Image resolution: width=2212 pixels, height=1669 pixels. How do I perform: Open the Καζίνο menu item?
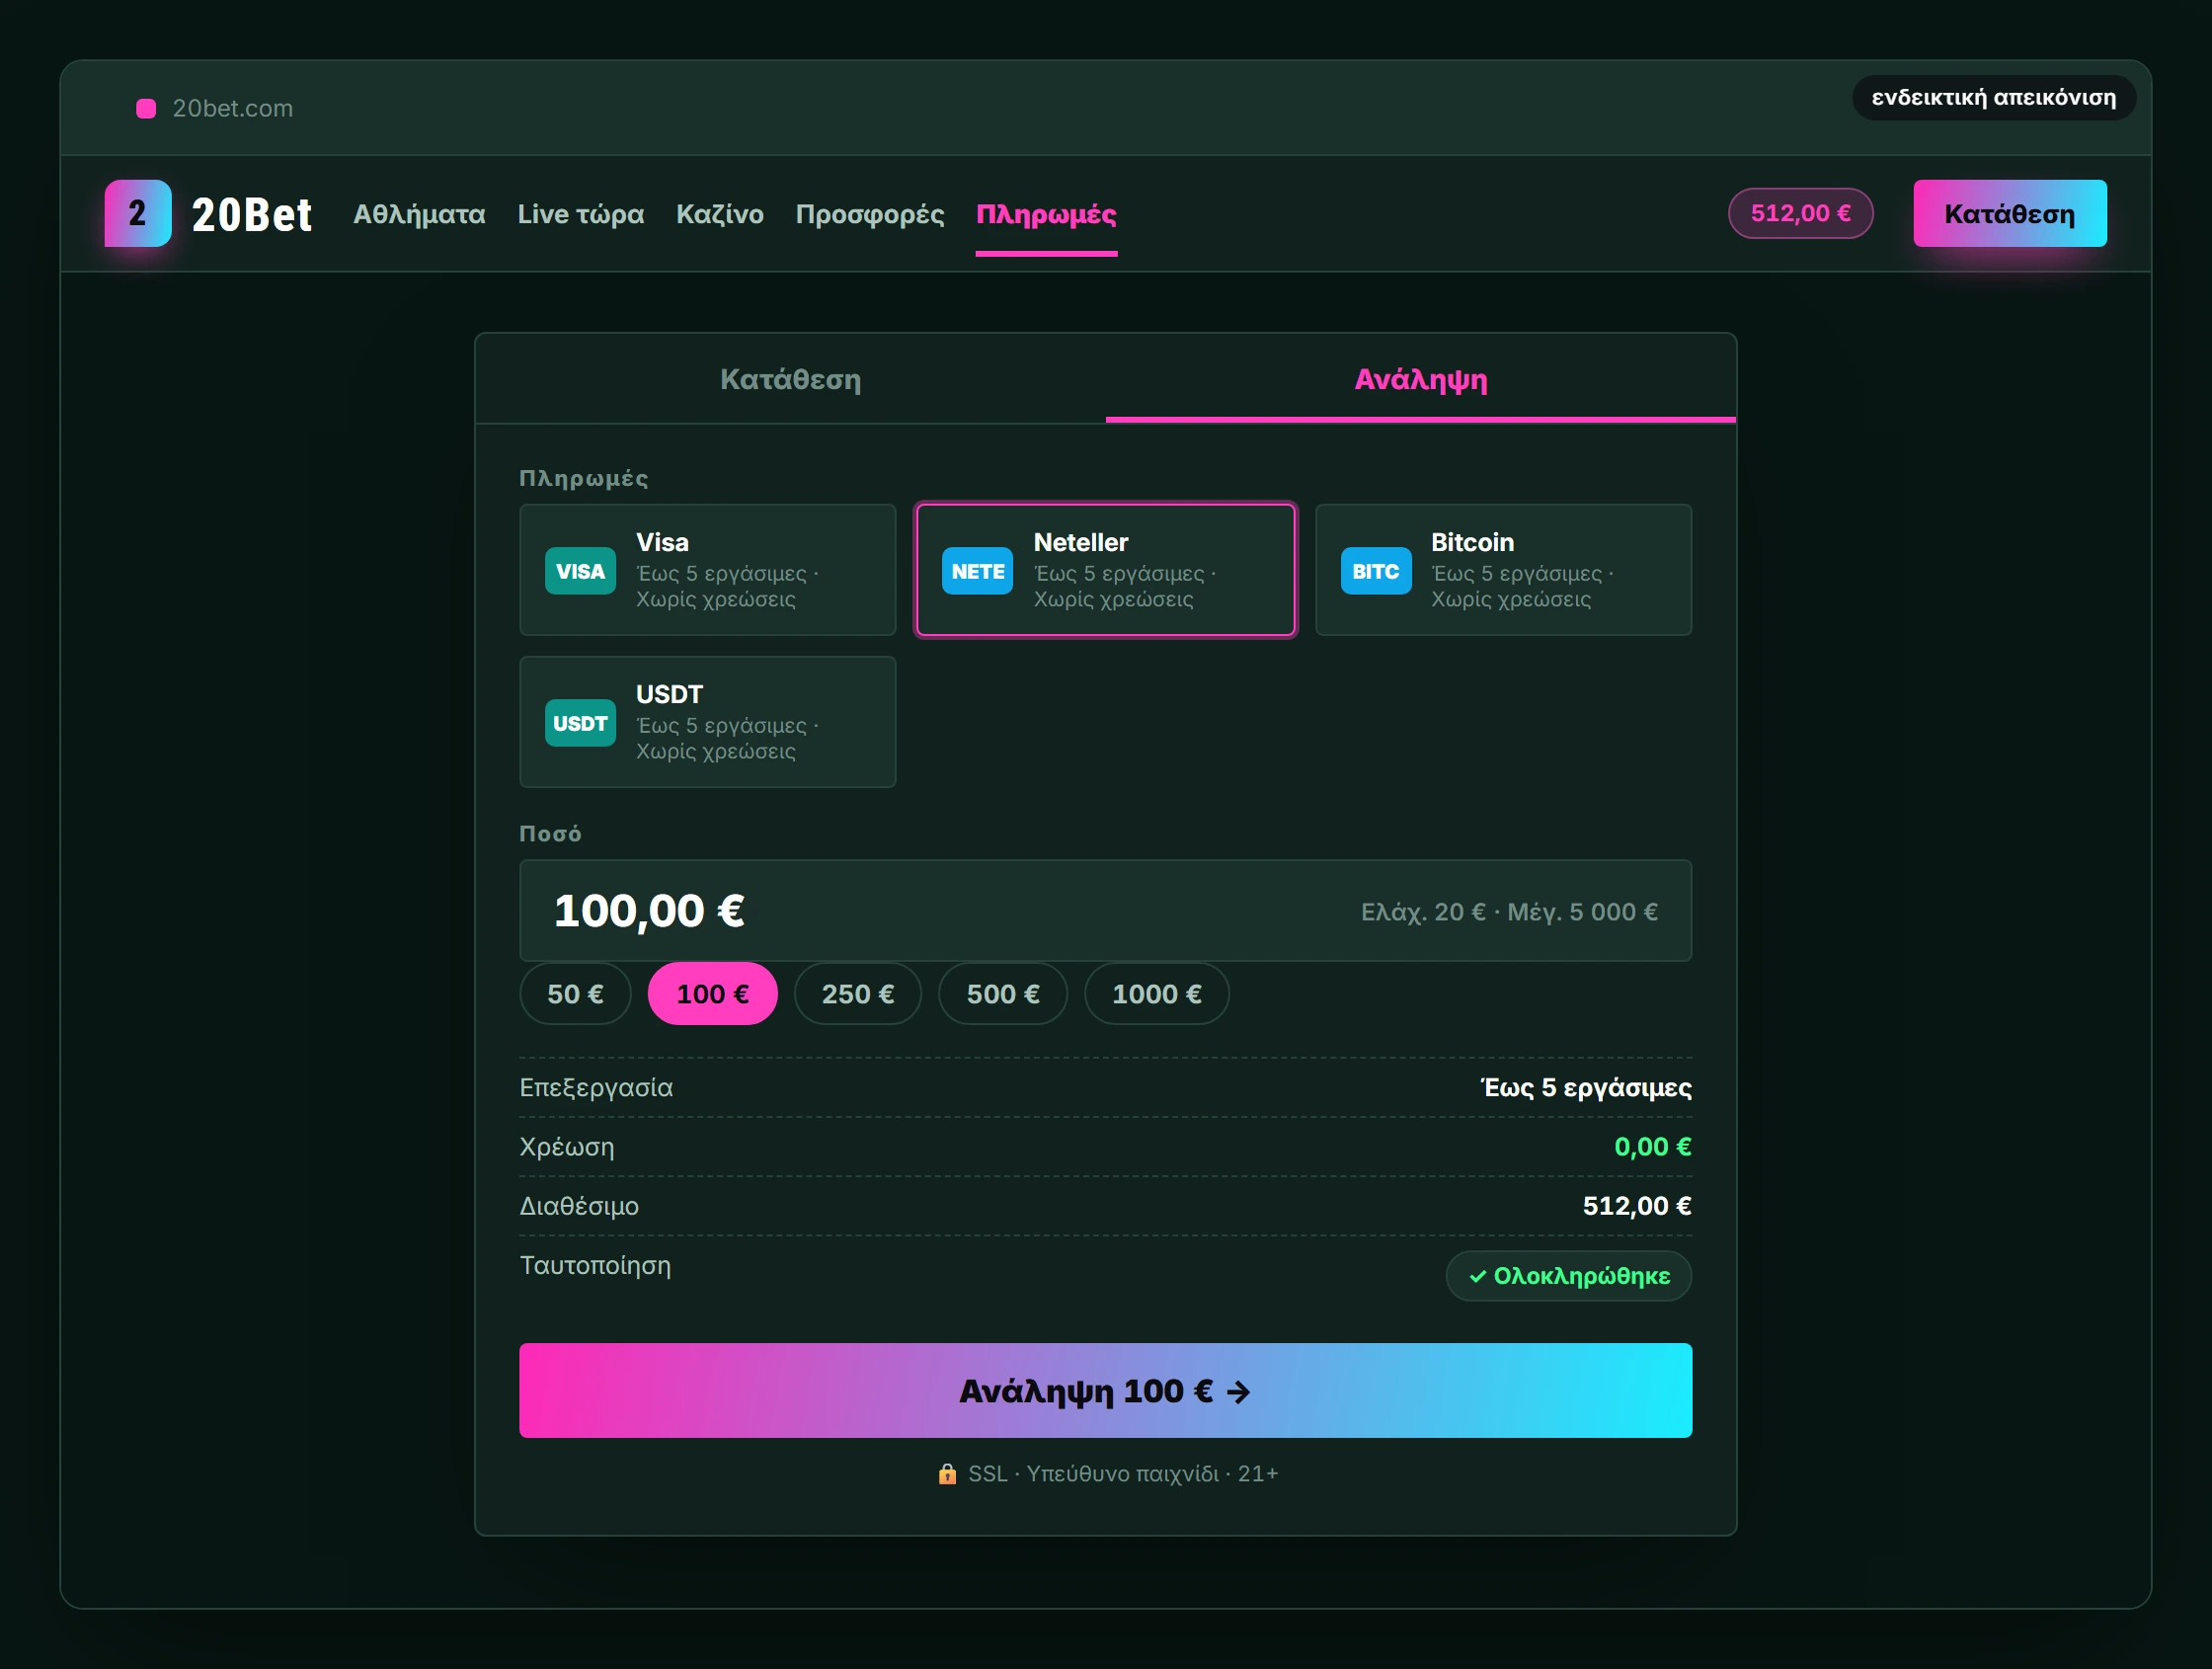(720, 214)
